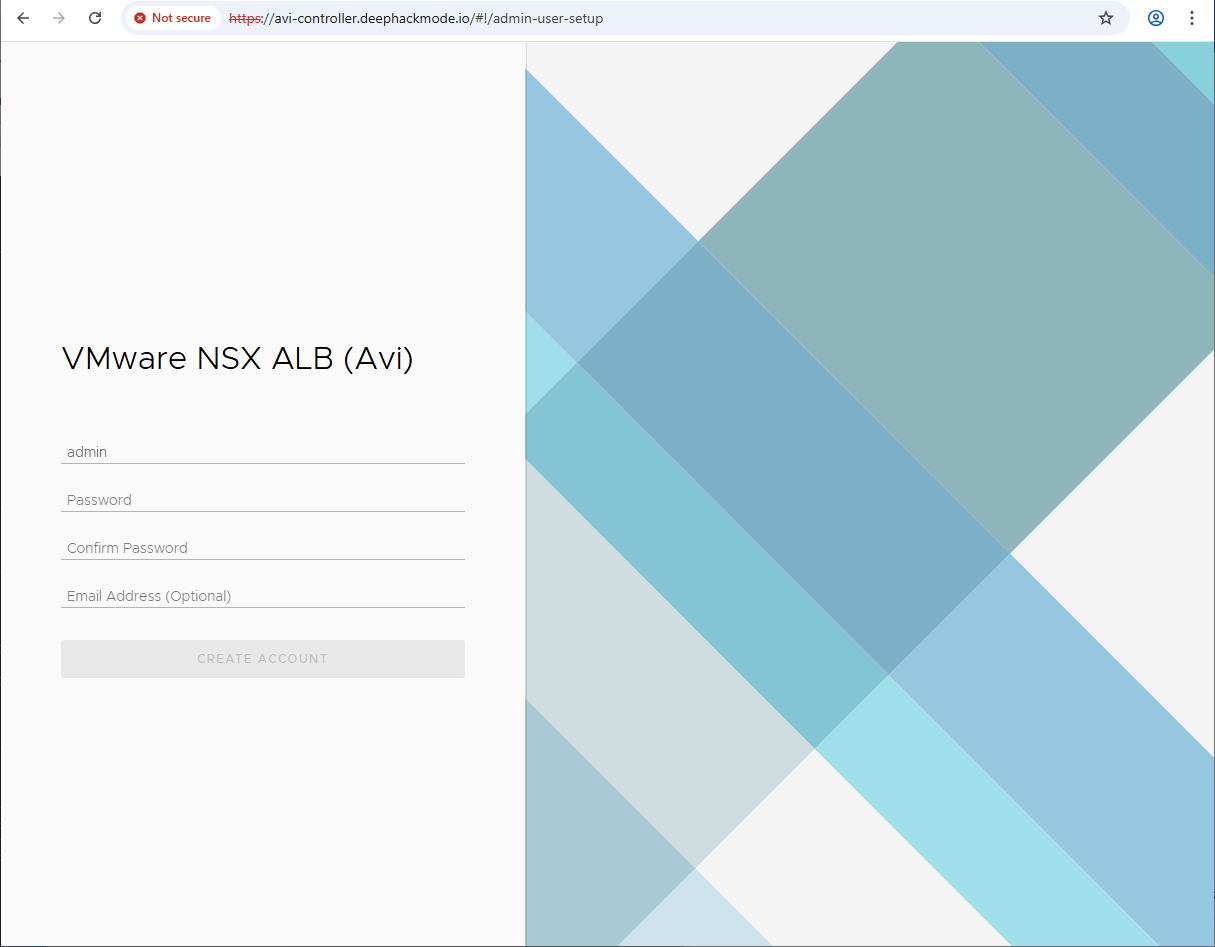Click the Password field
The width and height of the screenshot is (1215, 947).
coord(263,500)
